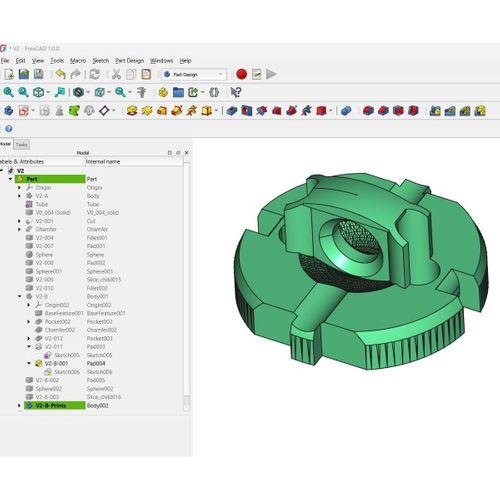Click the Additive helix icon

[x=192, y=111]
